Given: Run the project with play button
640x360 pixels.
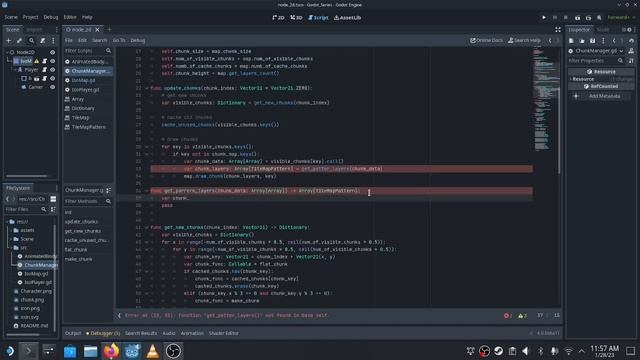Looking at the screenshot, I should 544,18.
